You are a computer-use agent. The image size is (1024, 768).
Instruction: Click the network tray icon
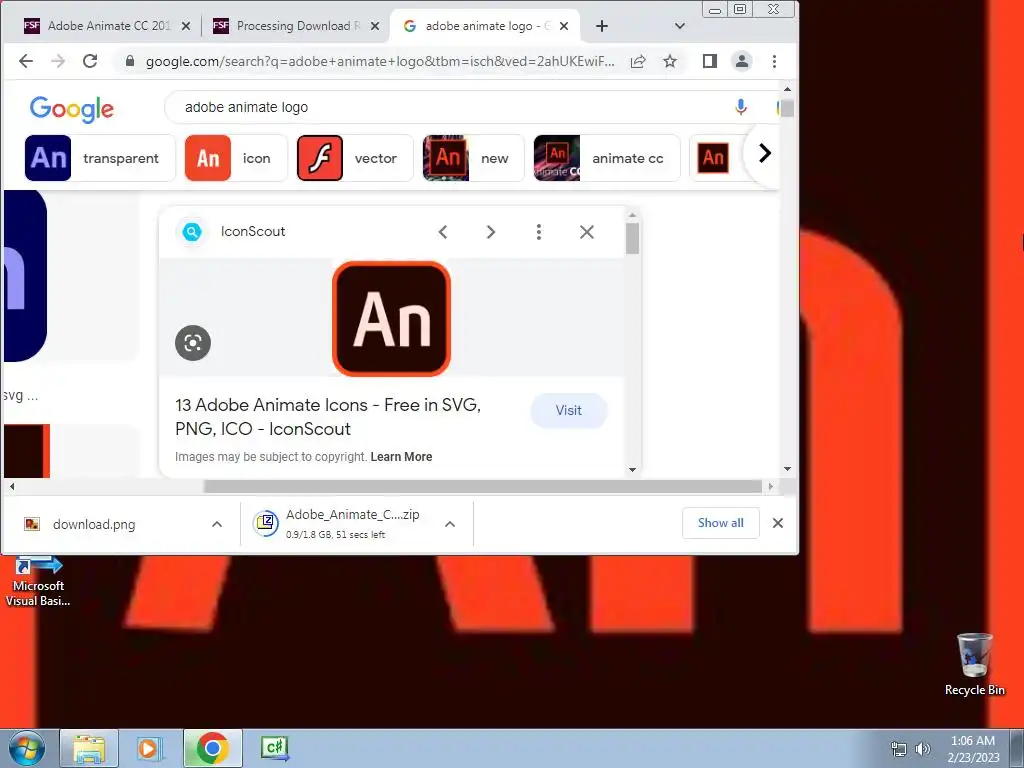tap(899, 749)
